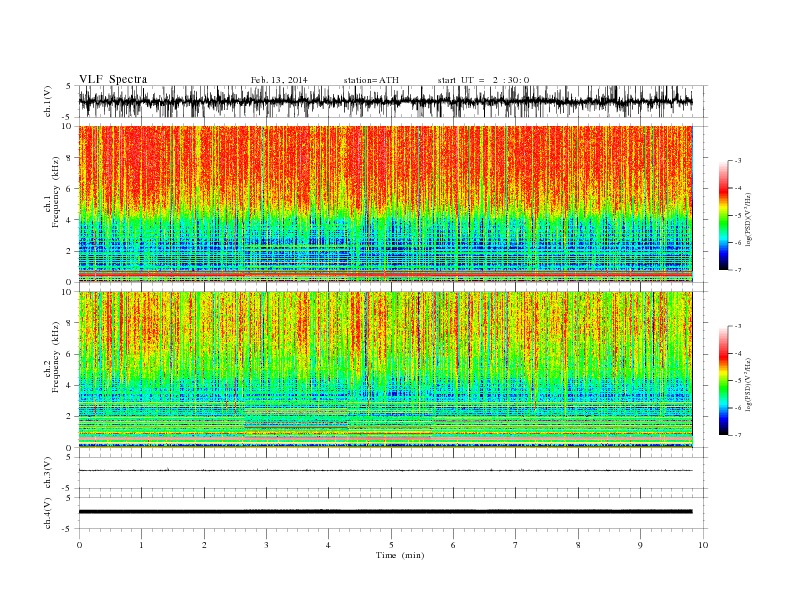Click the ch.1 color bar "-3" tick label
This screenshot has height=612, width=792.
click(x=737, y=161)
